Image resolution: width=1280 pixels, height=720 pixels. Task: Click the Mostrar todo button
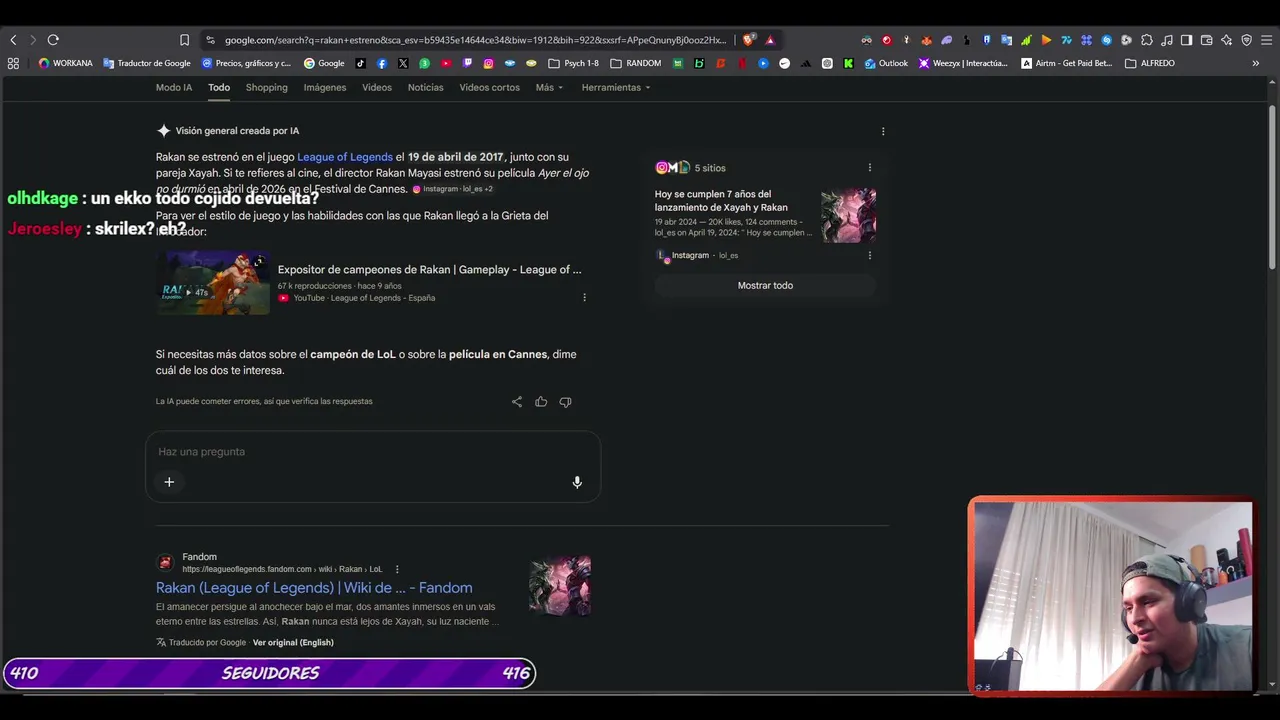(765, 285)
